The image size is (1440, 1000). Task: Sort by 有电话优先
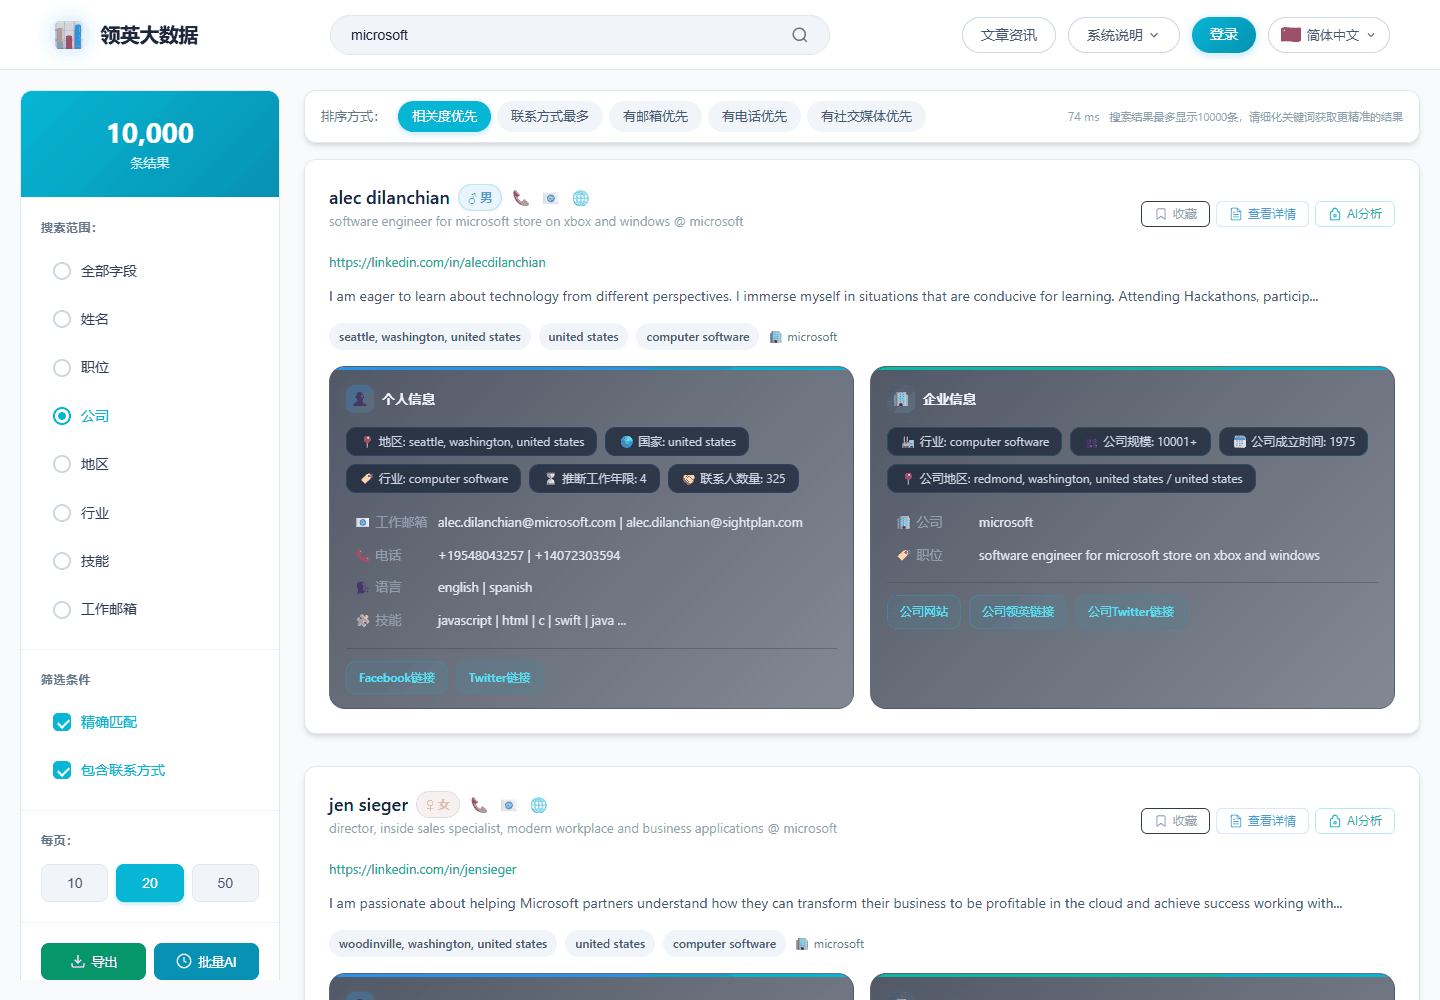pyautogui.click(x=754, y=116)
